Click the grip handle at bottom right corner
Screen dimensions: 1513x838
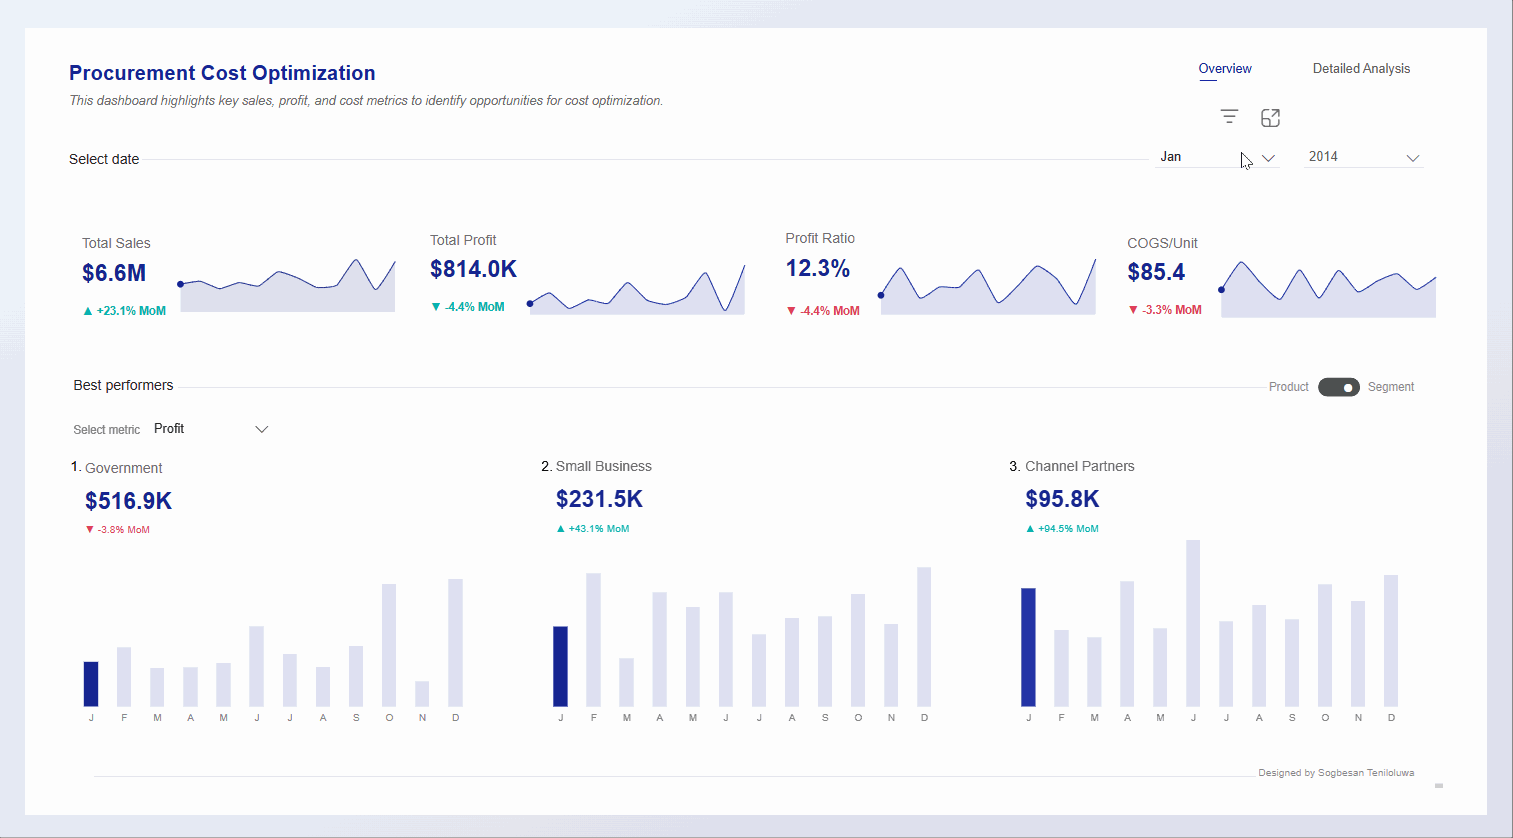click(1438, 785)
